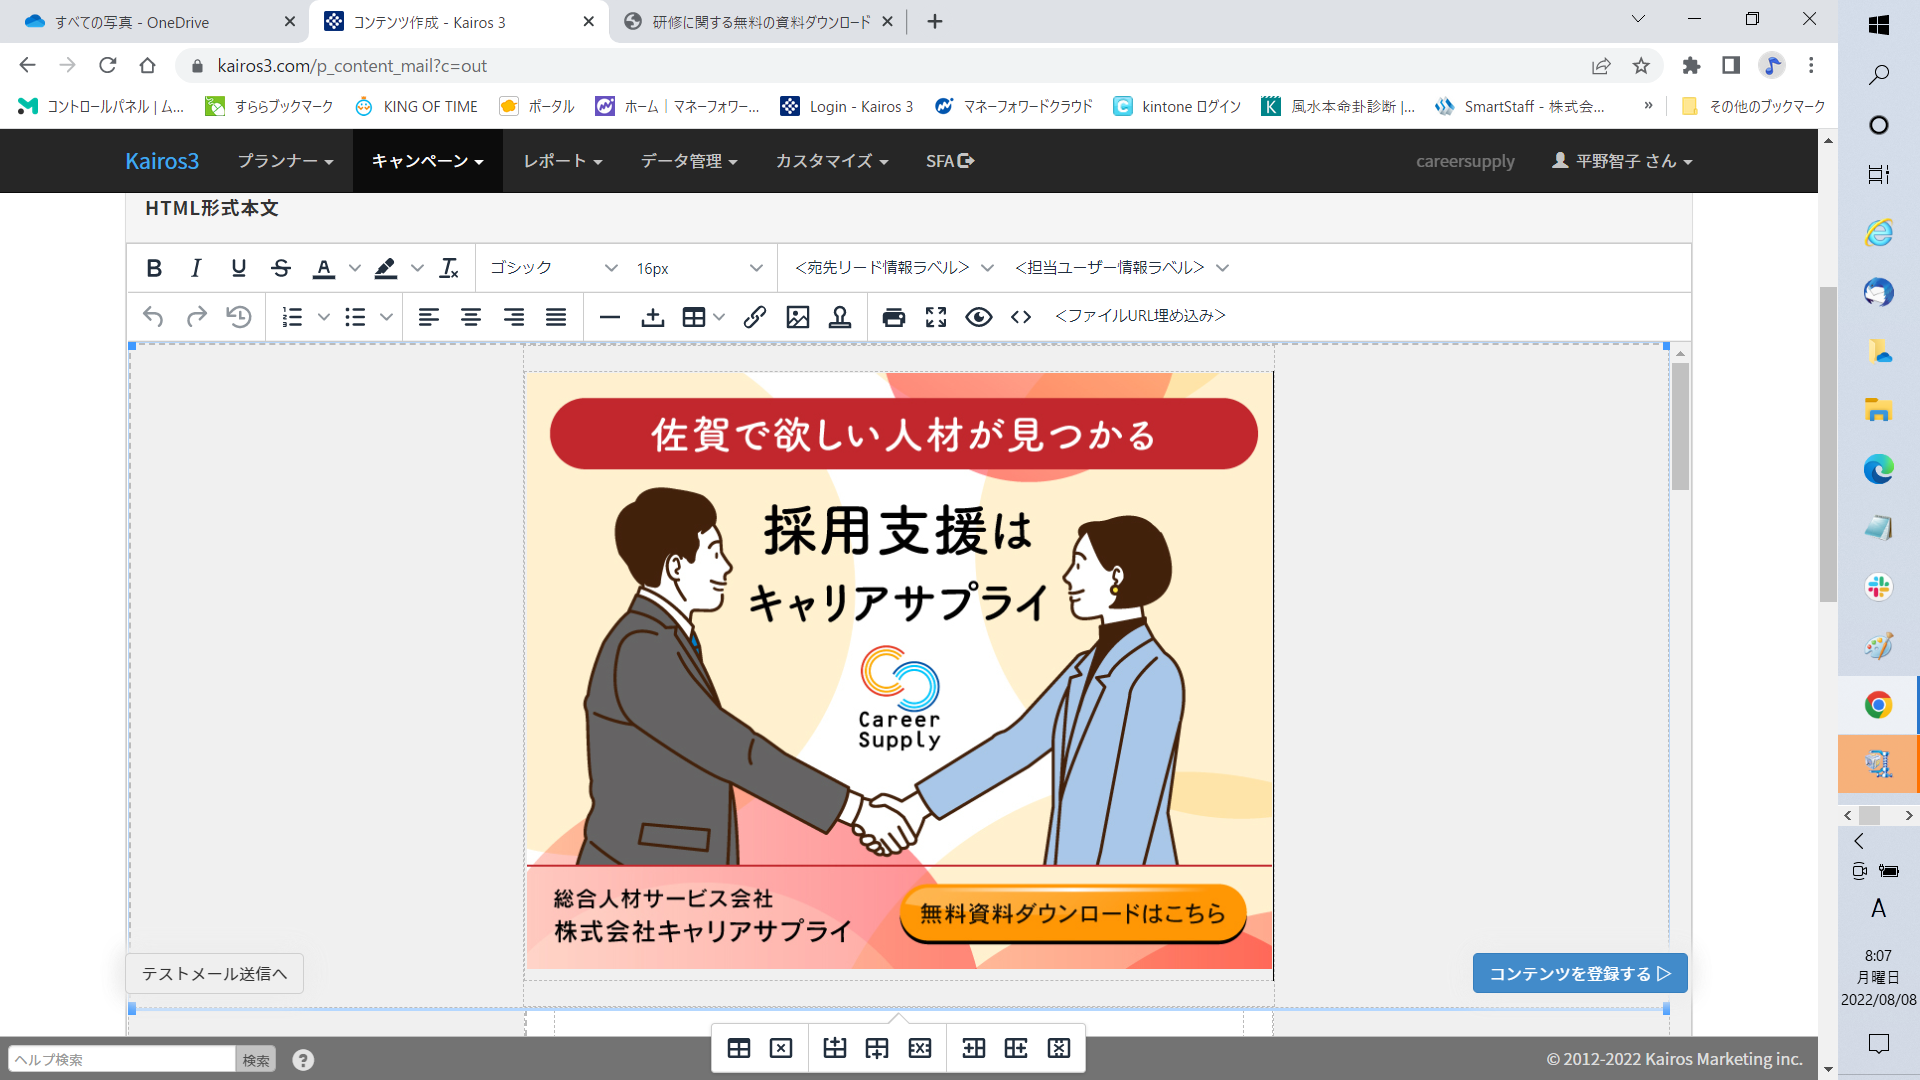
Task: Insert a horizontal line
Action: pos(610,317)
